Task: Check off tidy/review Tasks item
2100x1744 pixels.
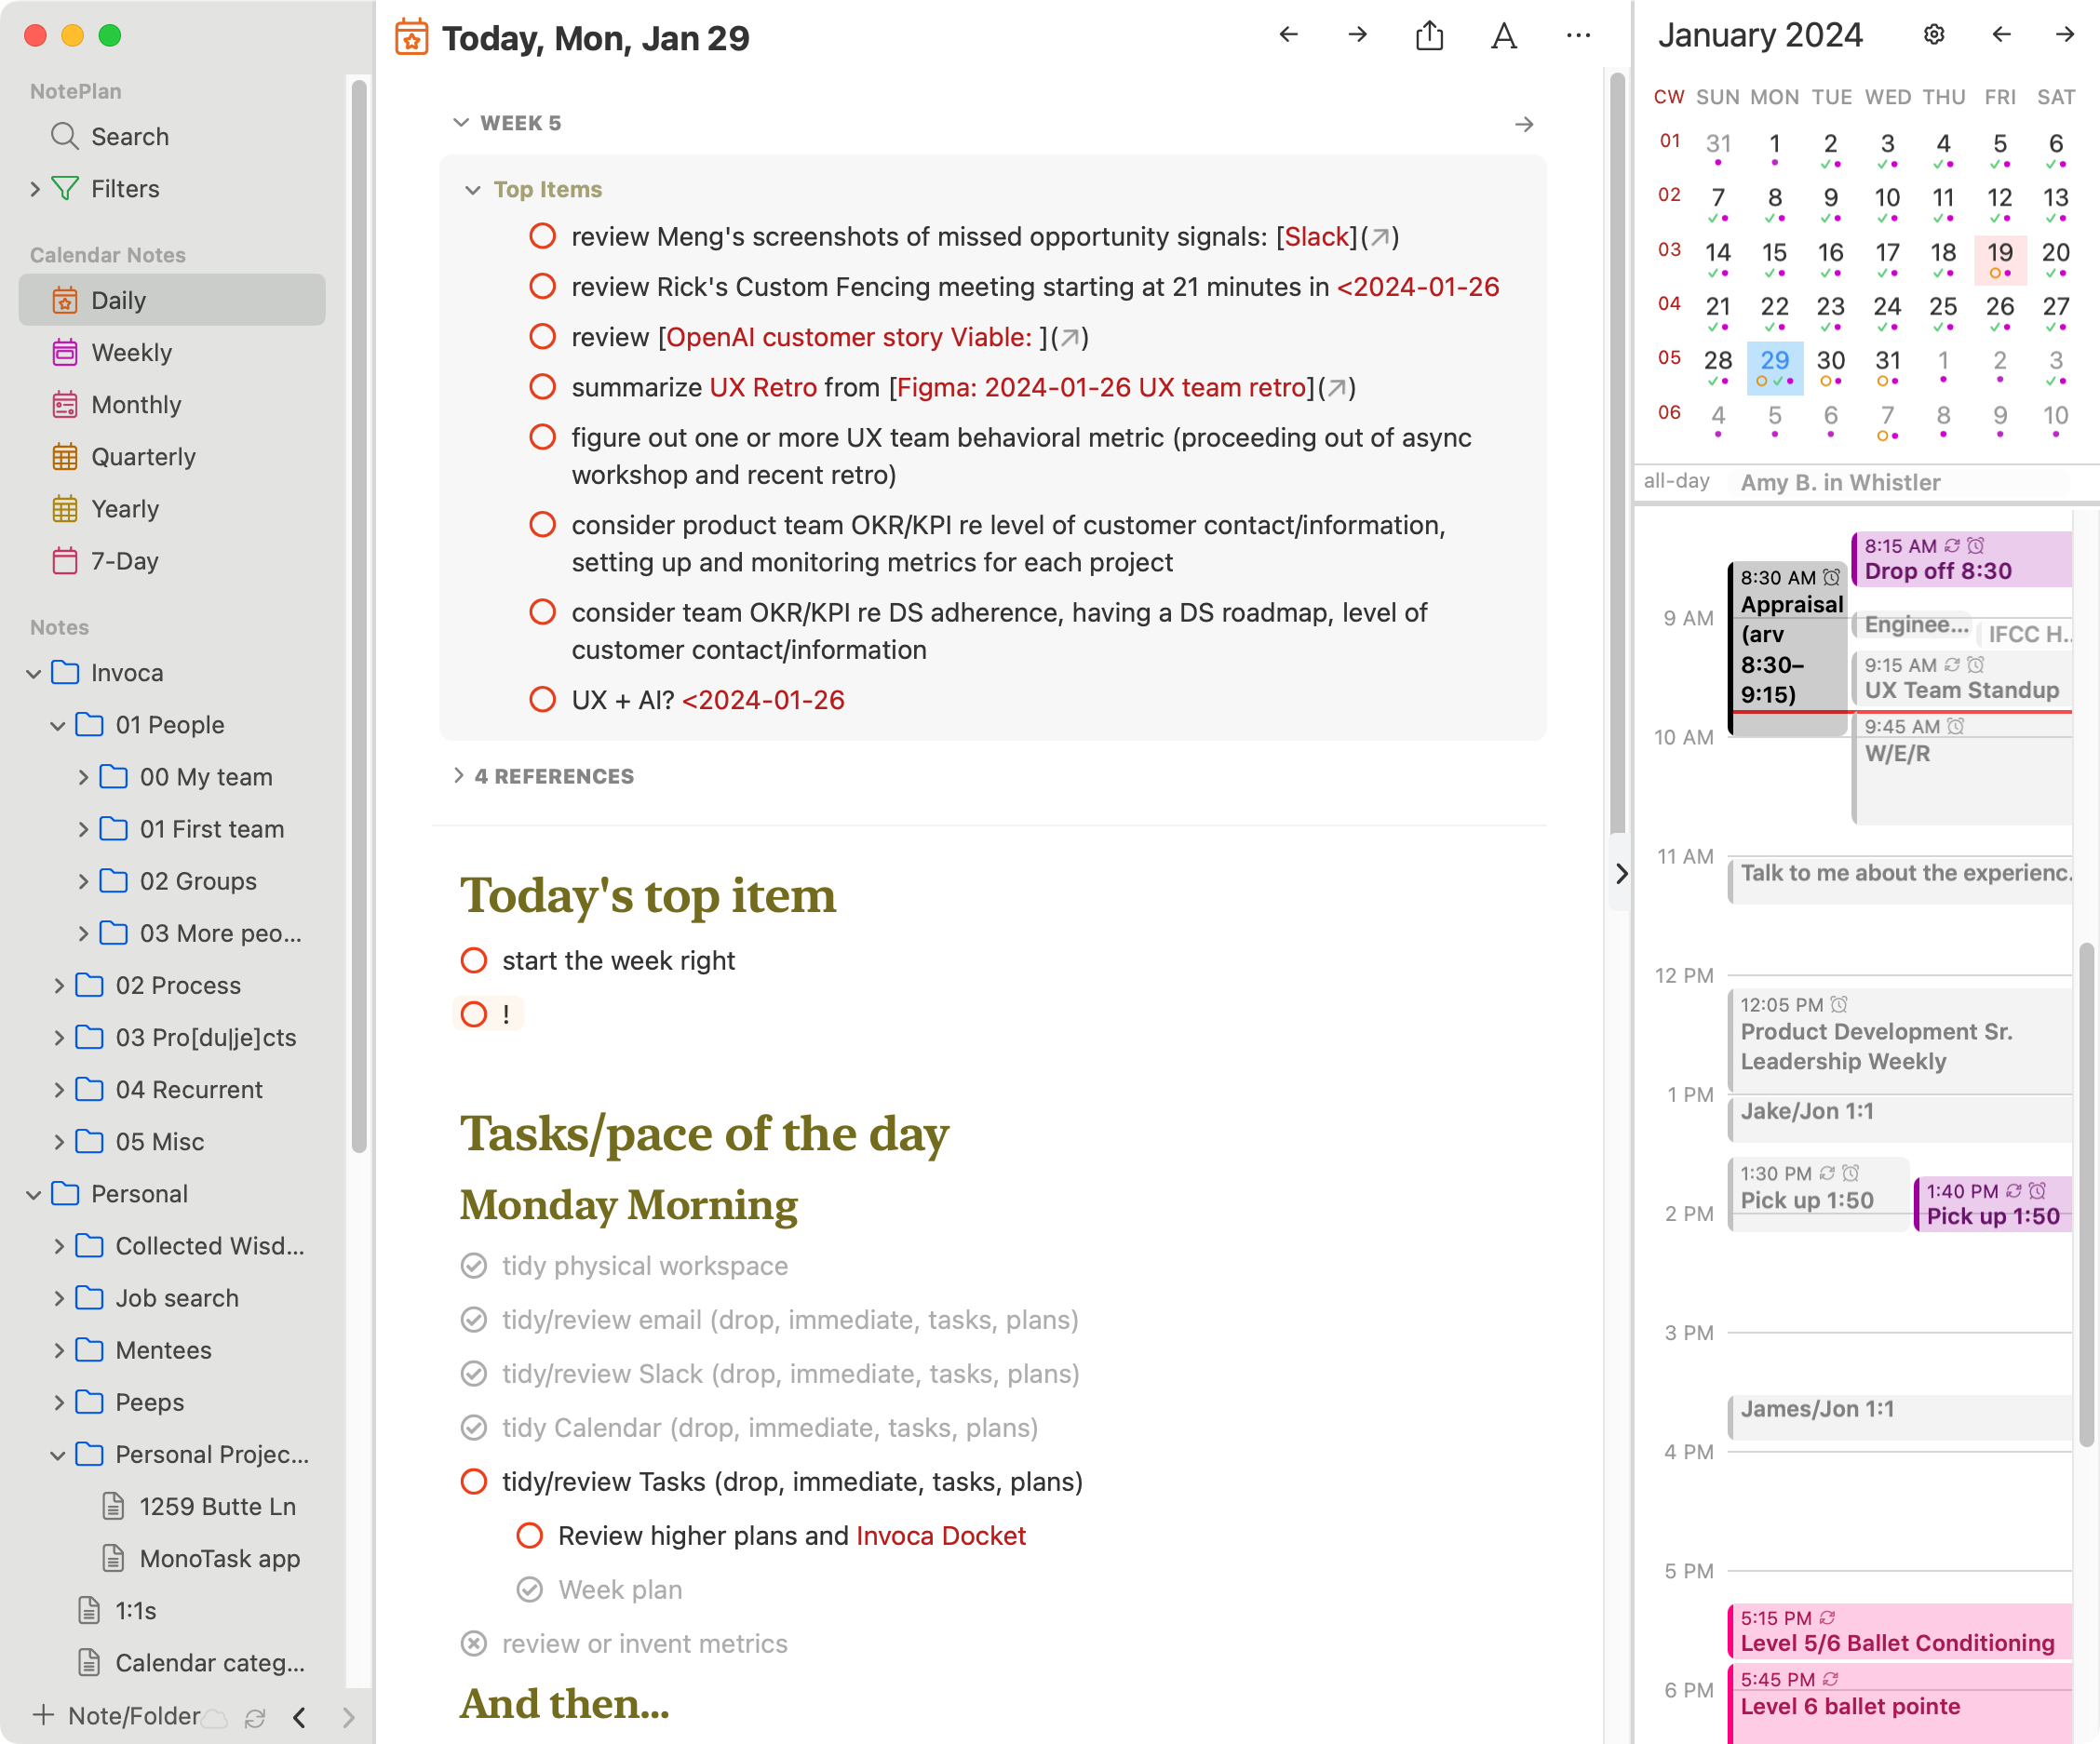Action: click(x=474, y=1481)
